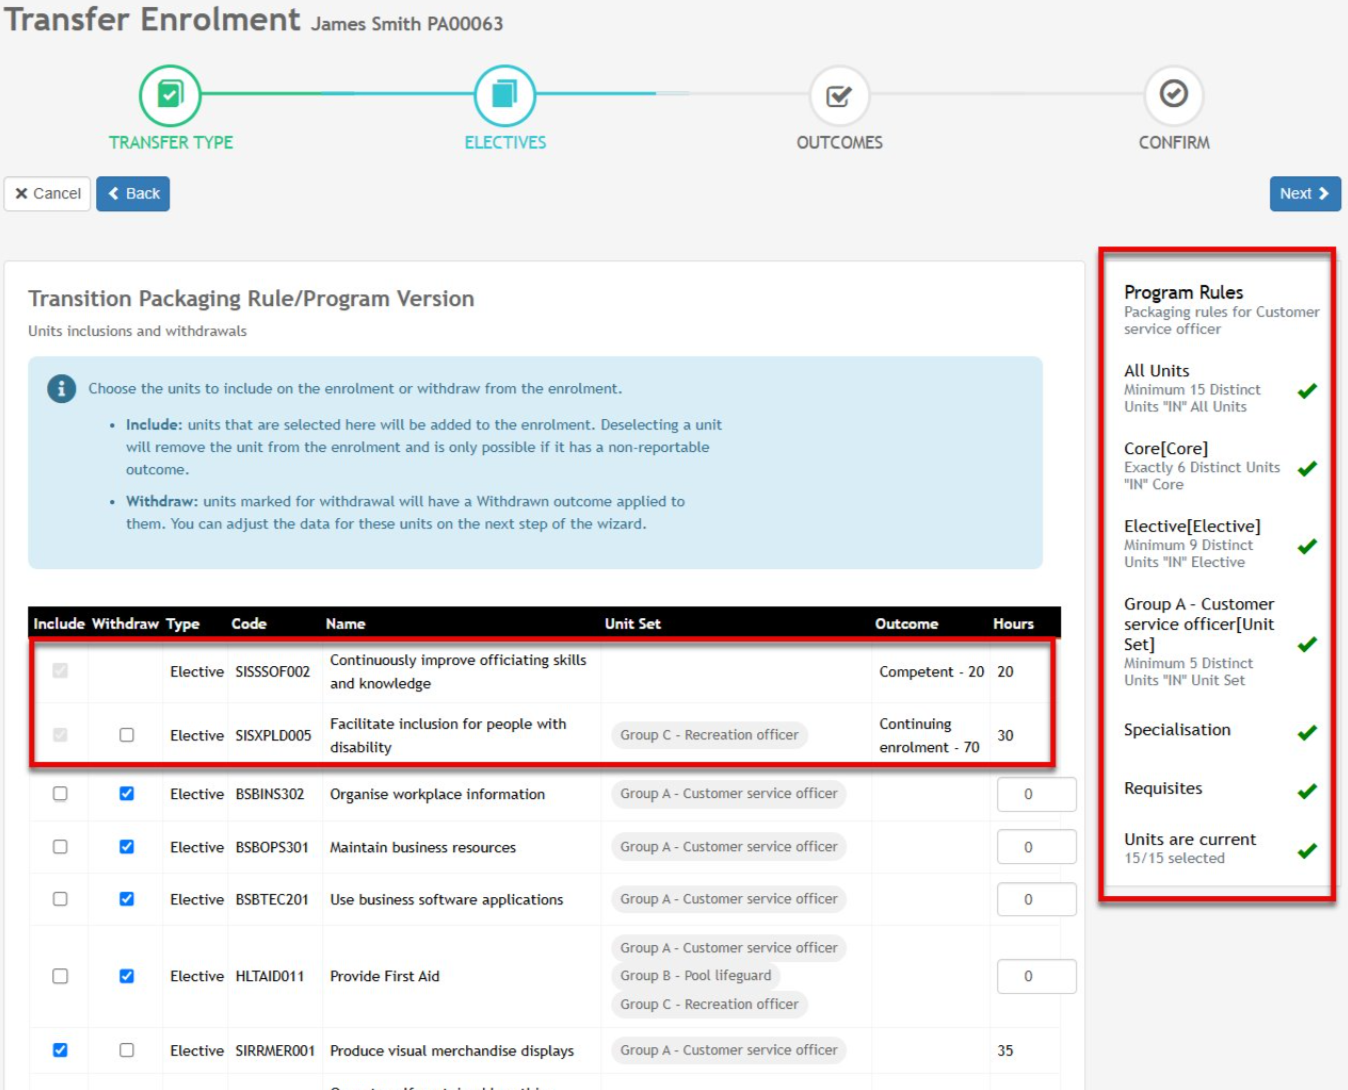Viewport: 1348px width, 1090px height.
Task: Click the Outcomes step icon
Action: 839,95
